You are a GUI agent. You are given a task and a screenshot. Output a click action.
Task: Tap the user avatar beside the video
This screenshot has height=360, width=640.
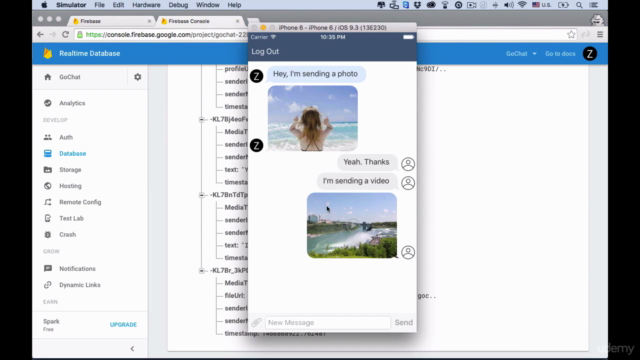click(x=408, y=252)
